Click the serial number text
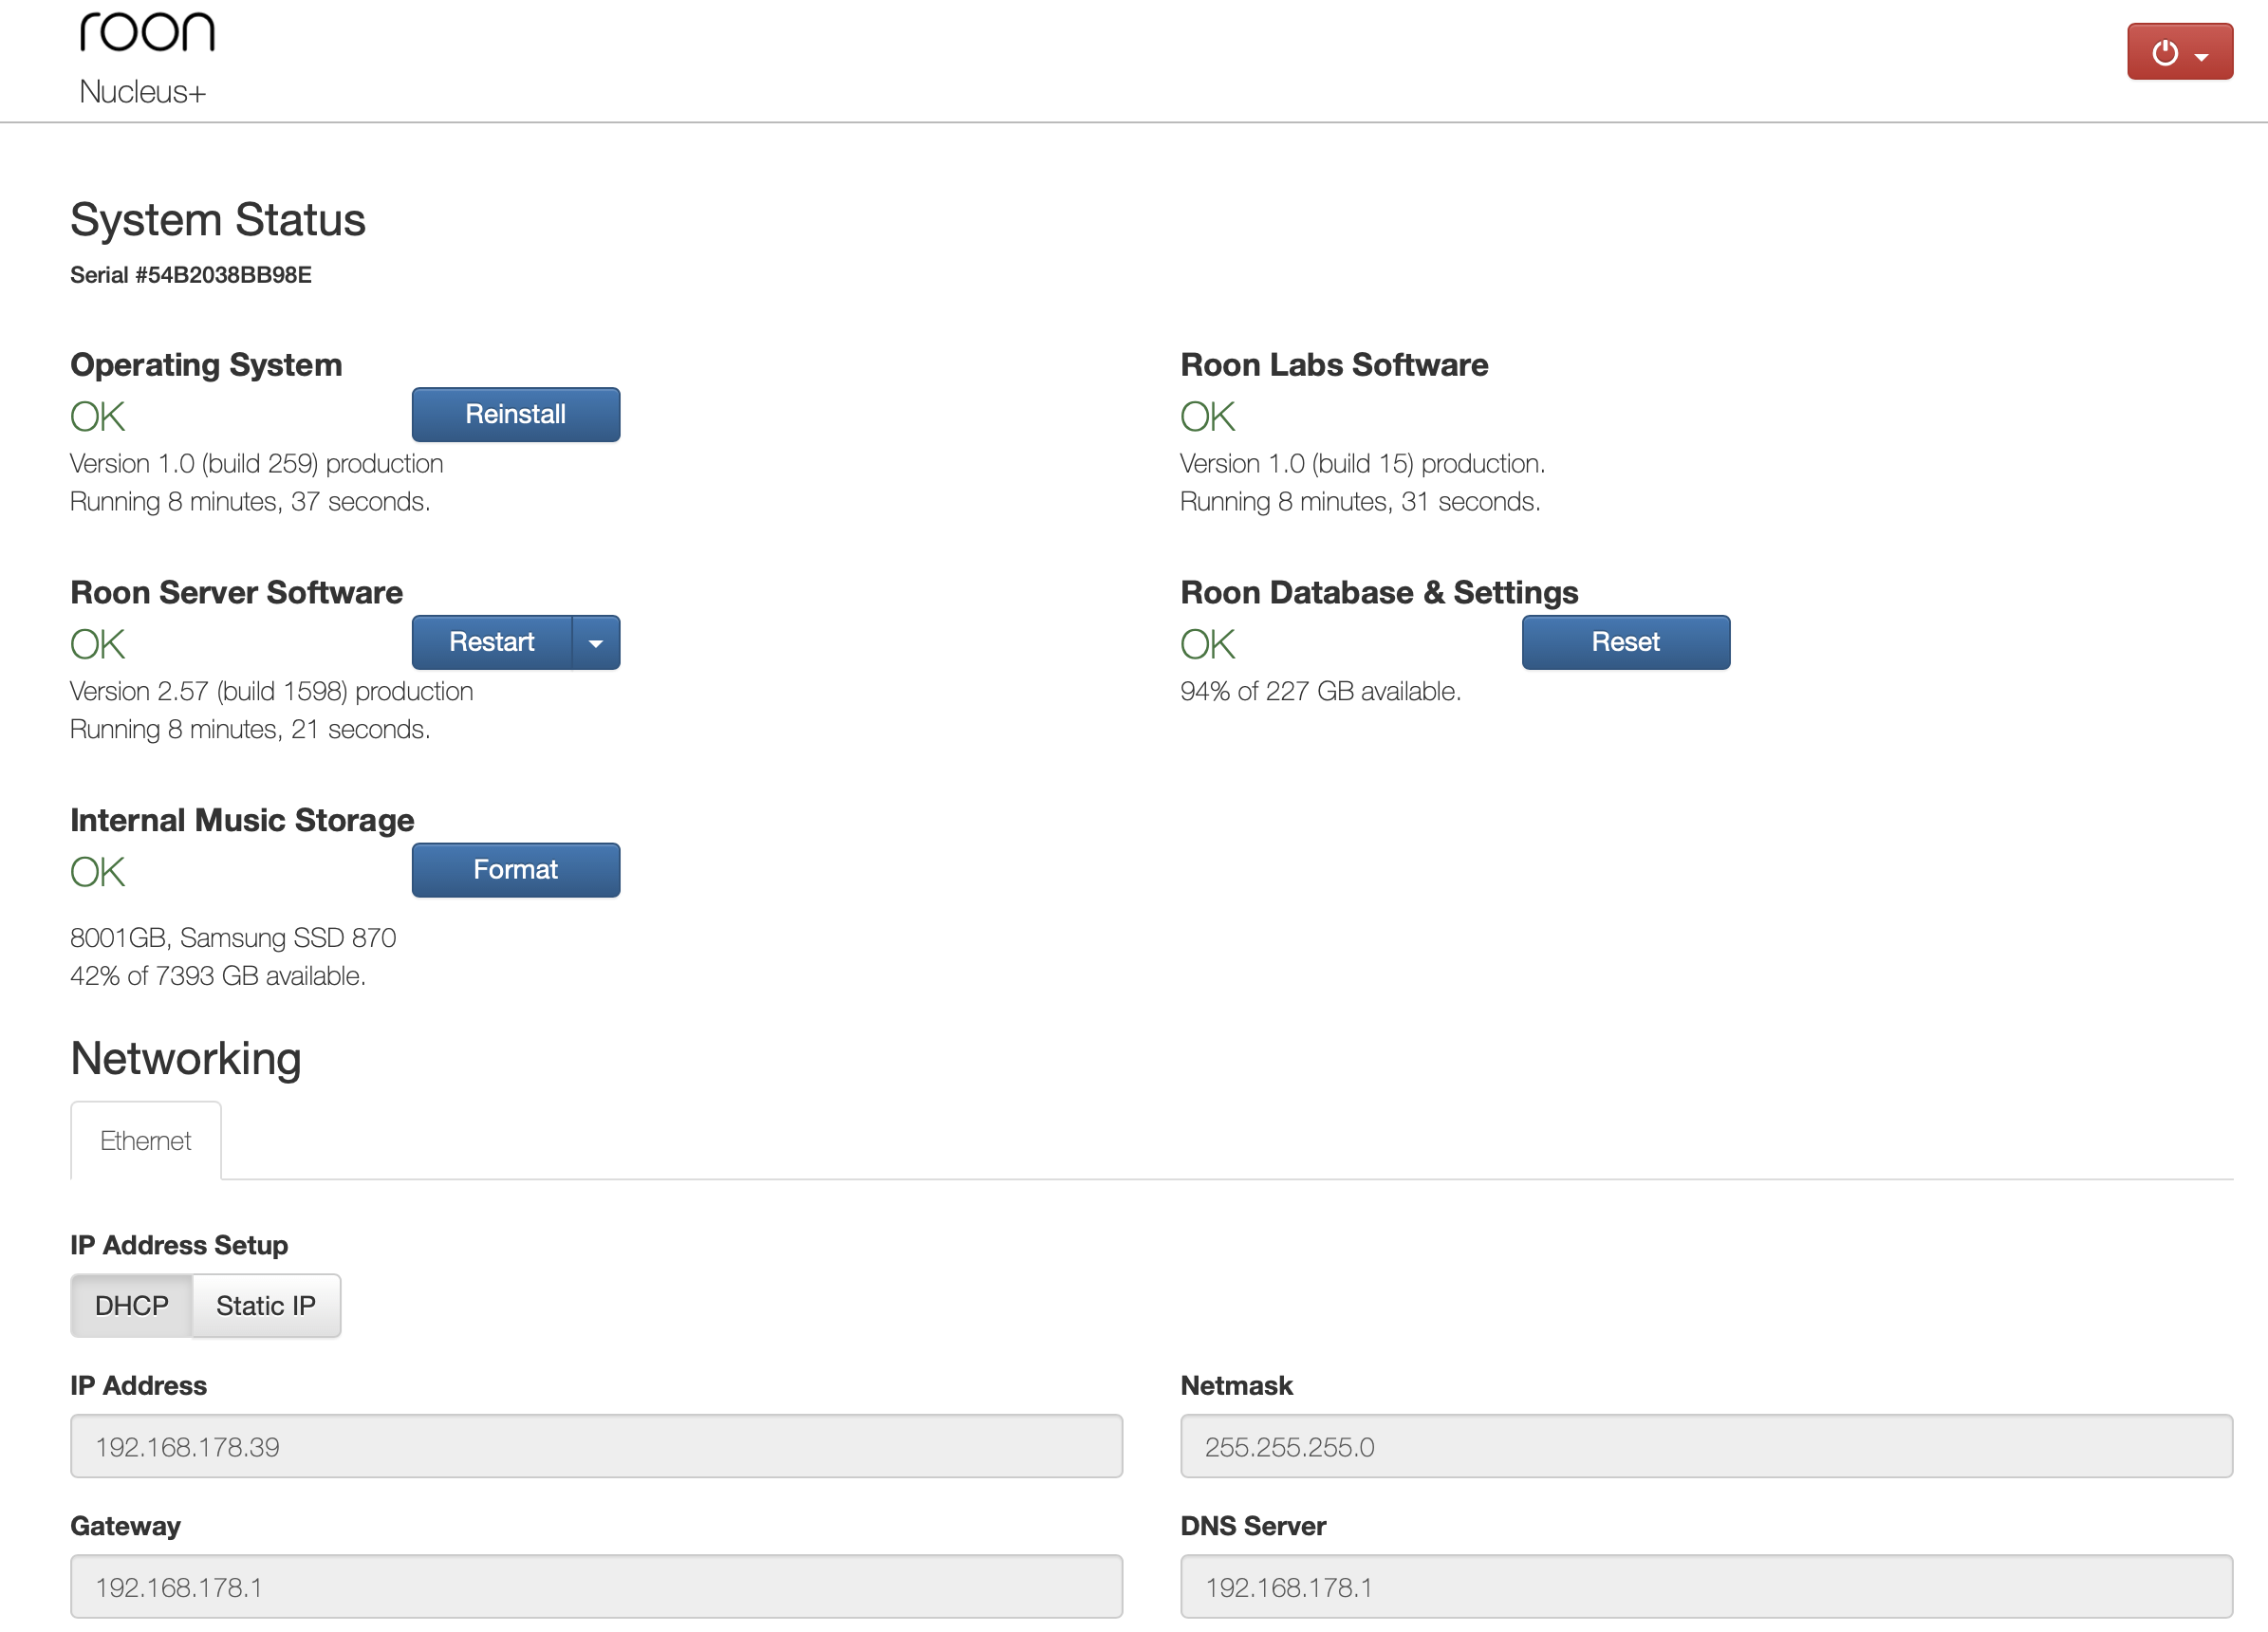2268x1632 pixels. (x=190, y=275)
